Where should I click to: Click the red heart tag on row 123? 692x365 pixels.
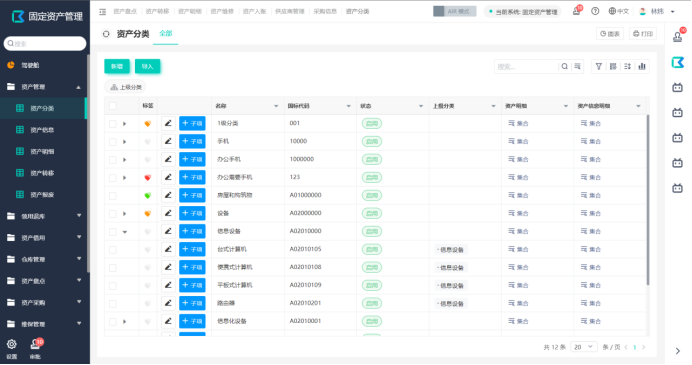[147, 178]
